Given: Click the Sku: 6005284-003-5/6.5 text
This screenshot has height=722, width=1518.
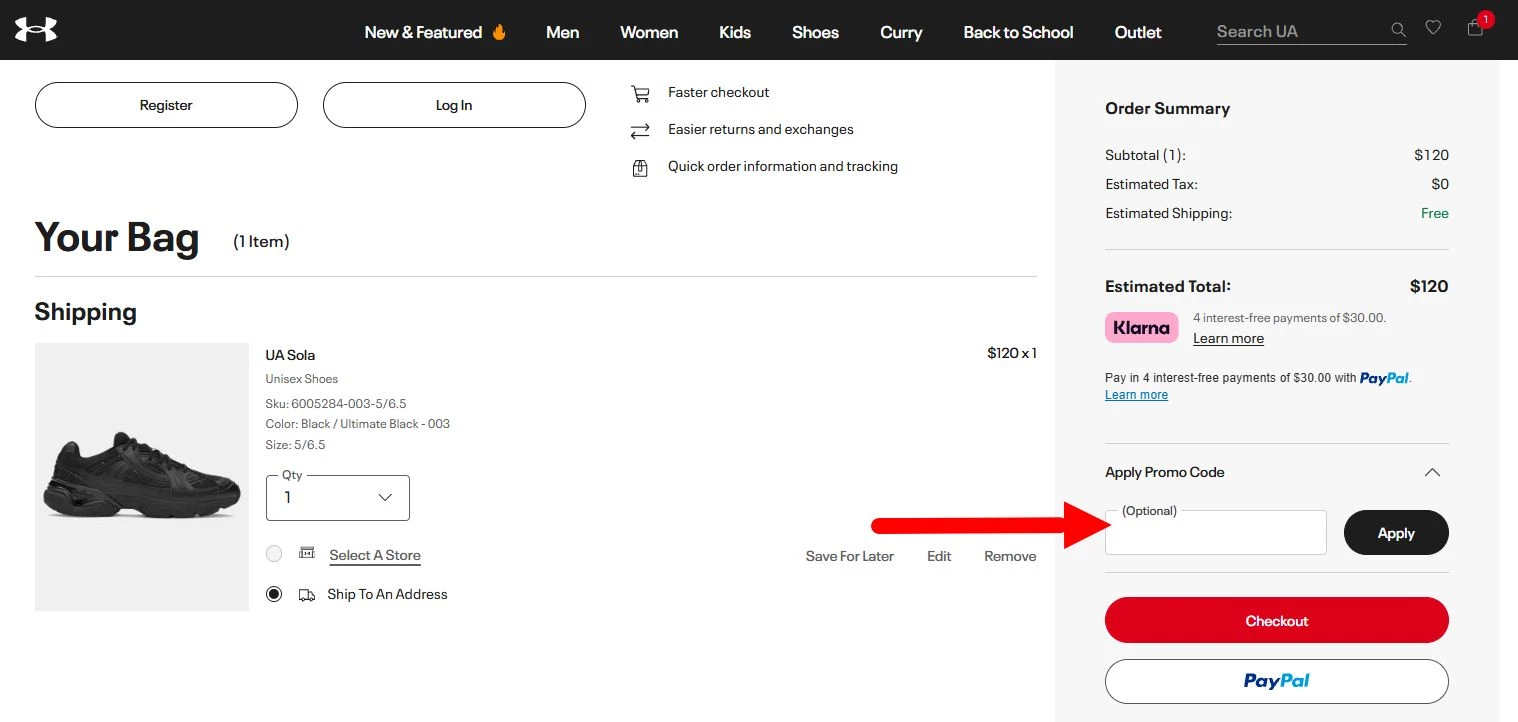Looking at the screenshot, I should coord(336,404).
